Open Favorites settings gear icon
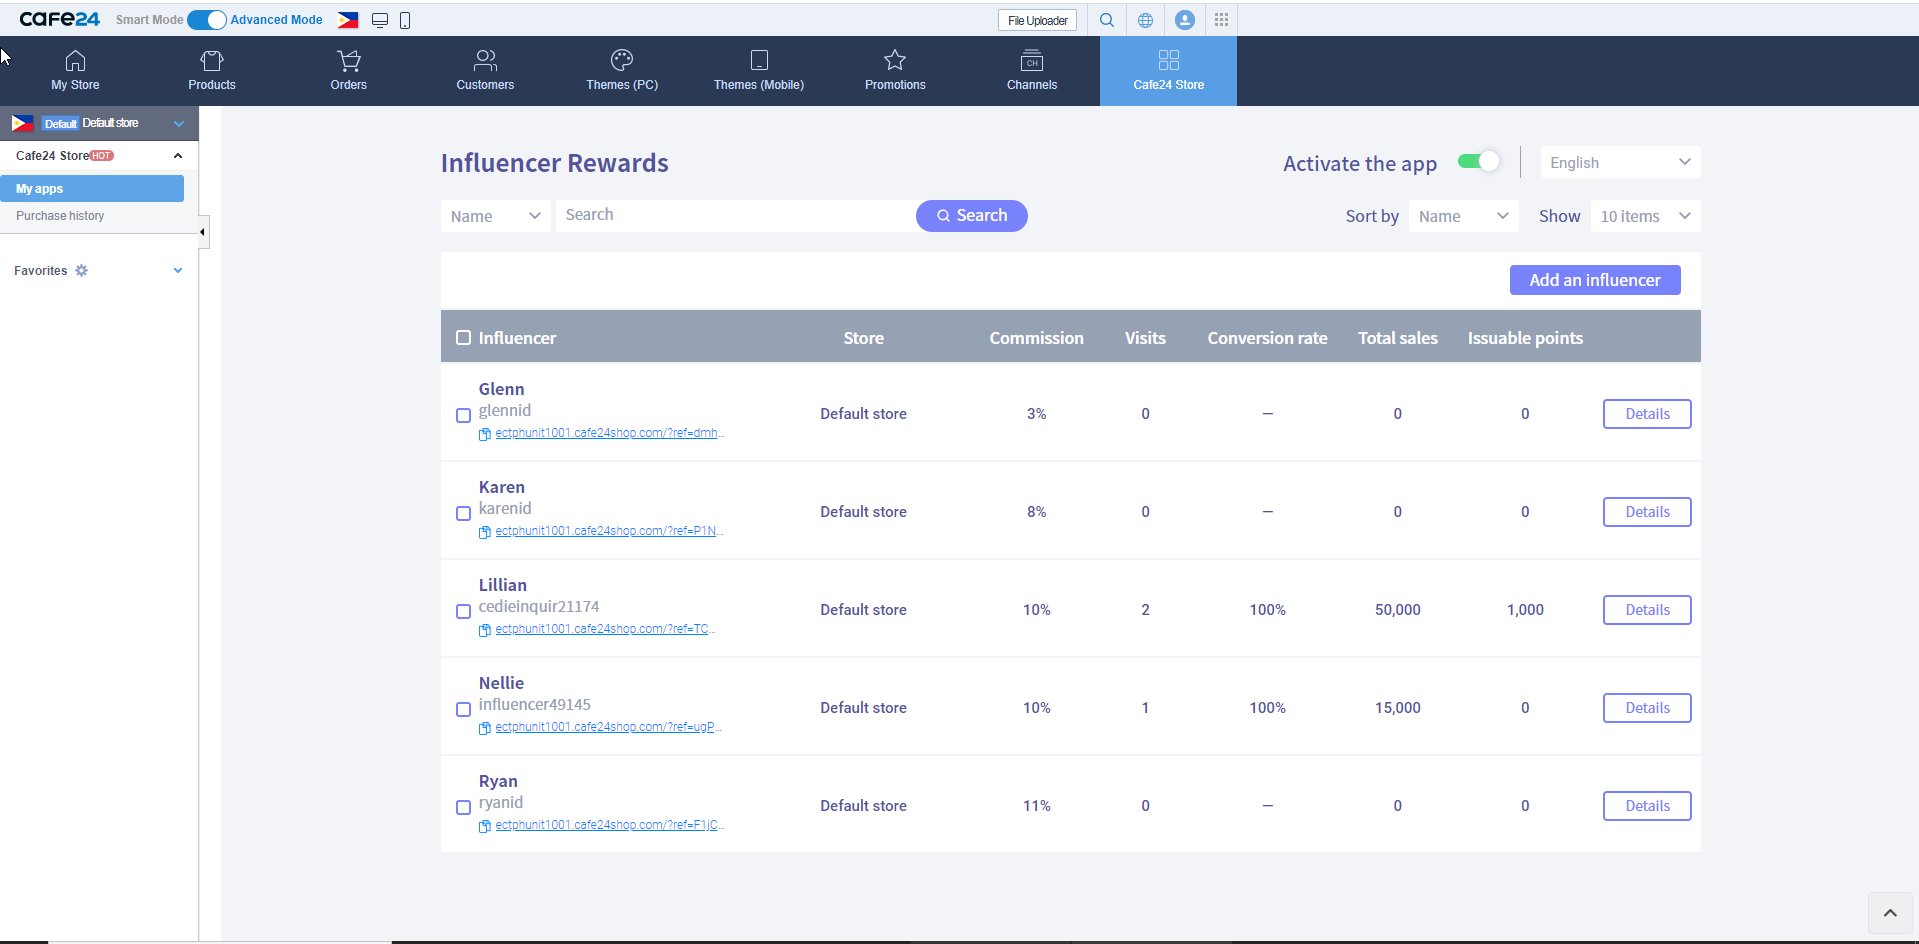This screenshot has height=944, width=1919. coord(82,271)
